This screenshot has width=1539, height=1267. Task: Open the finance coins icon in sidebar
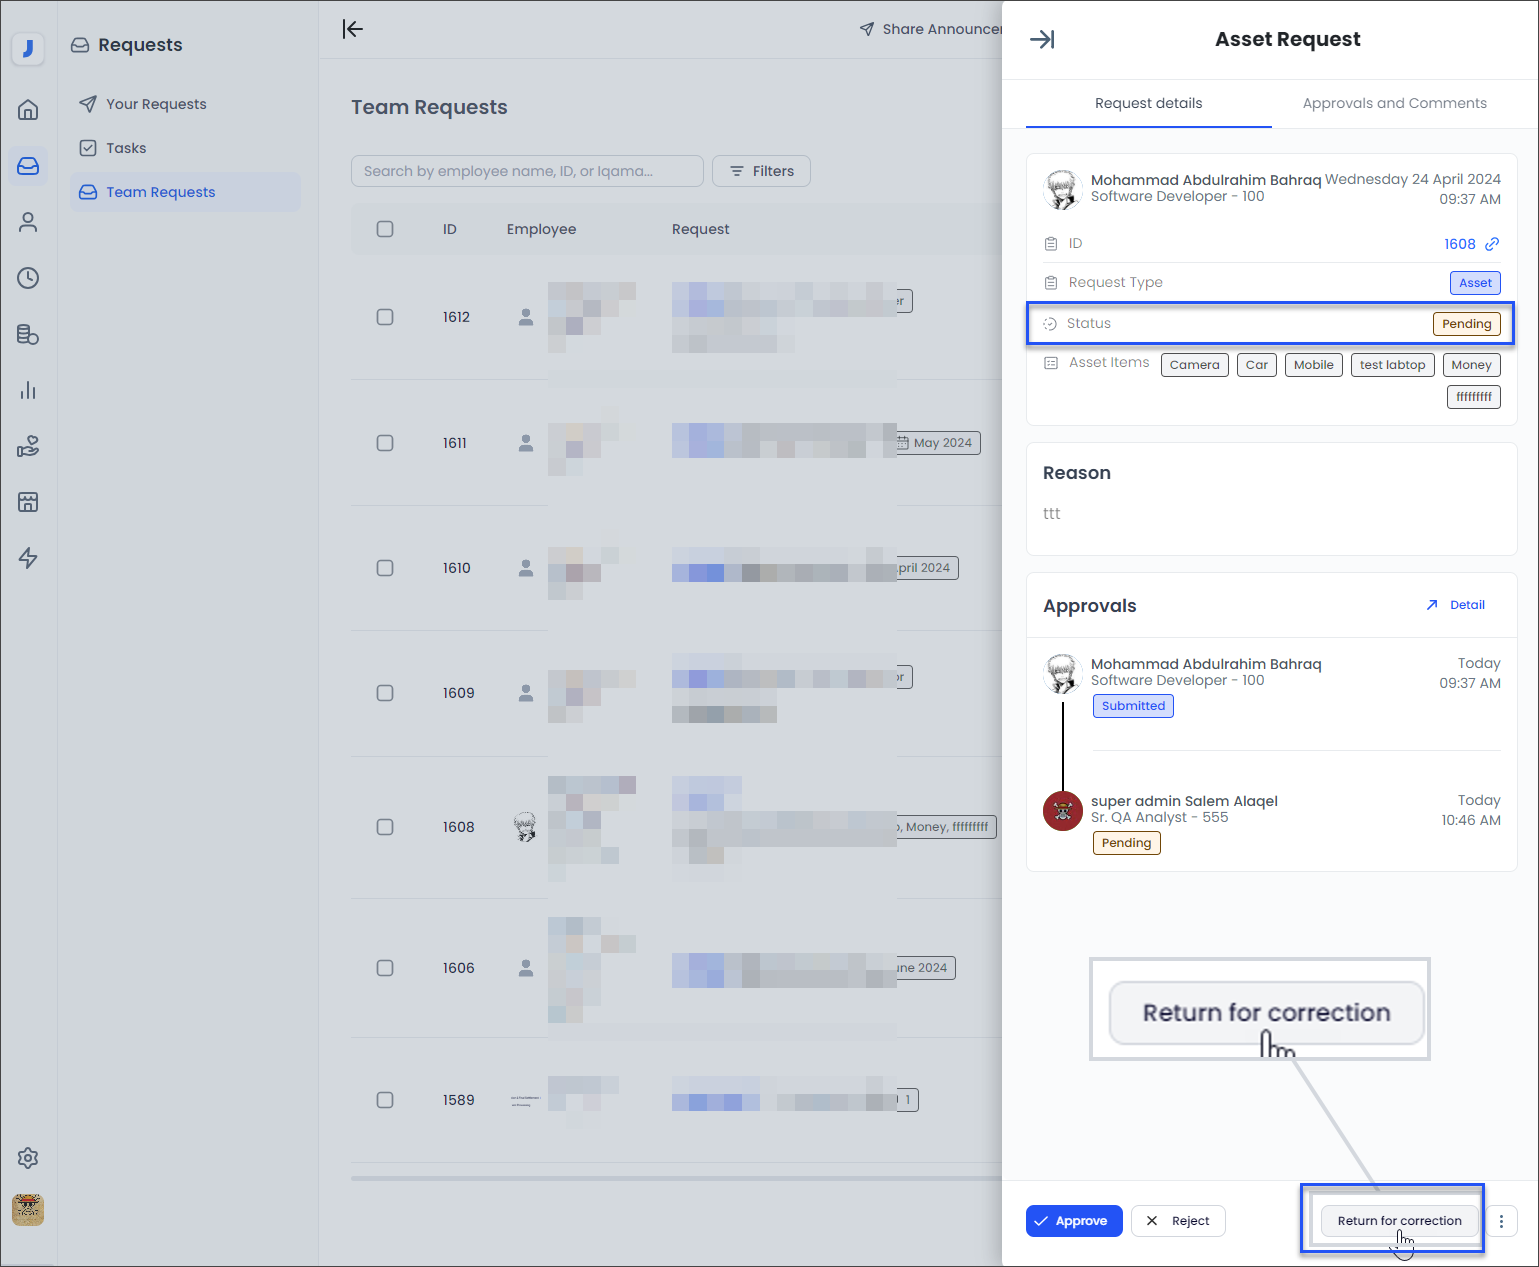point(27,334)
